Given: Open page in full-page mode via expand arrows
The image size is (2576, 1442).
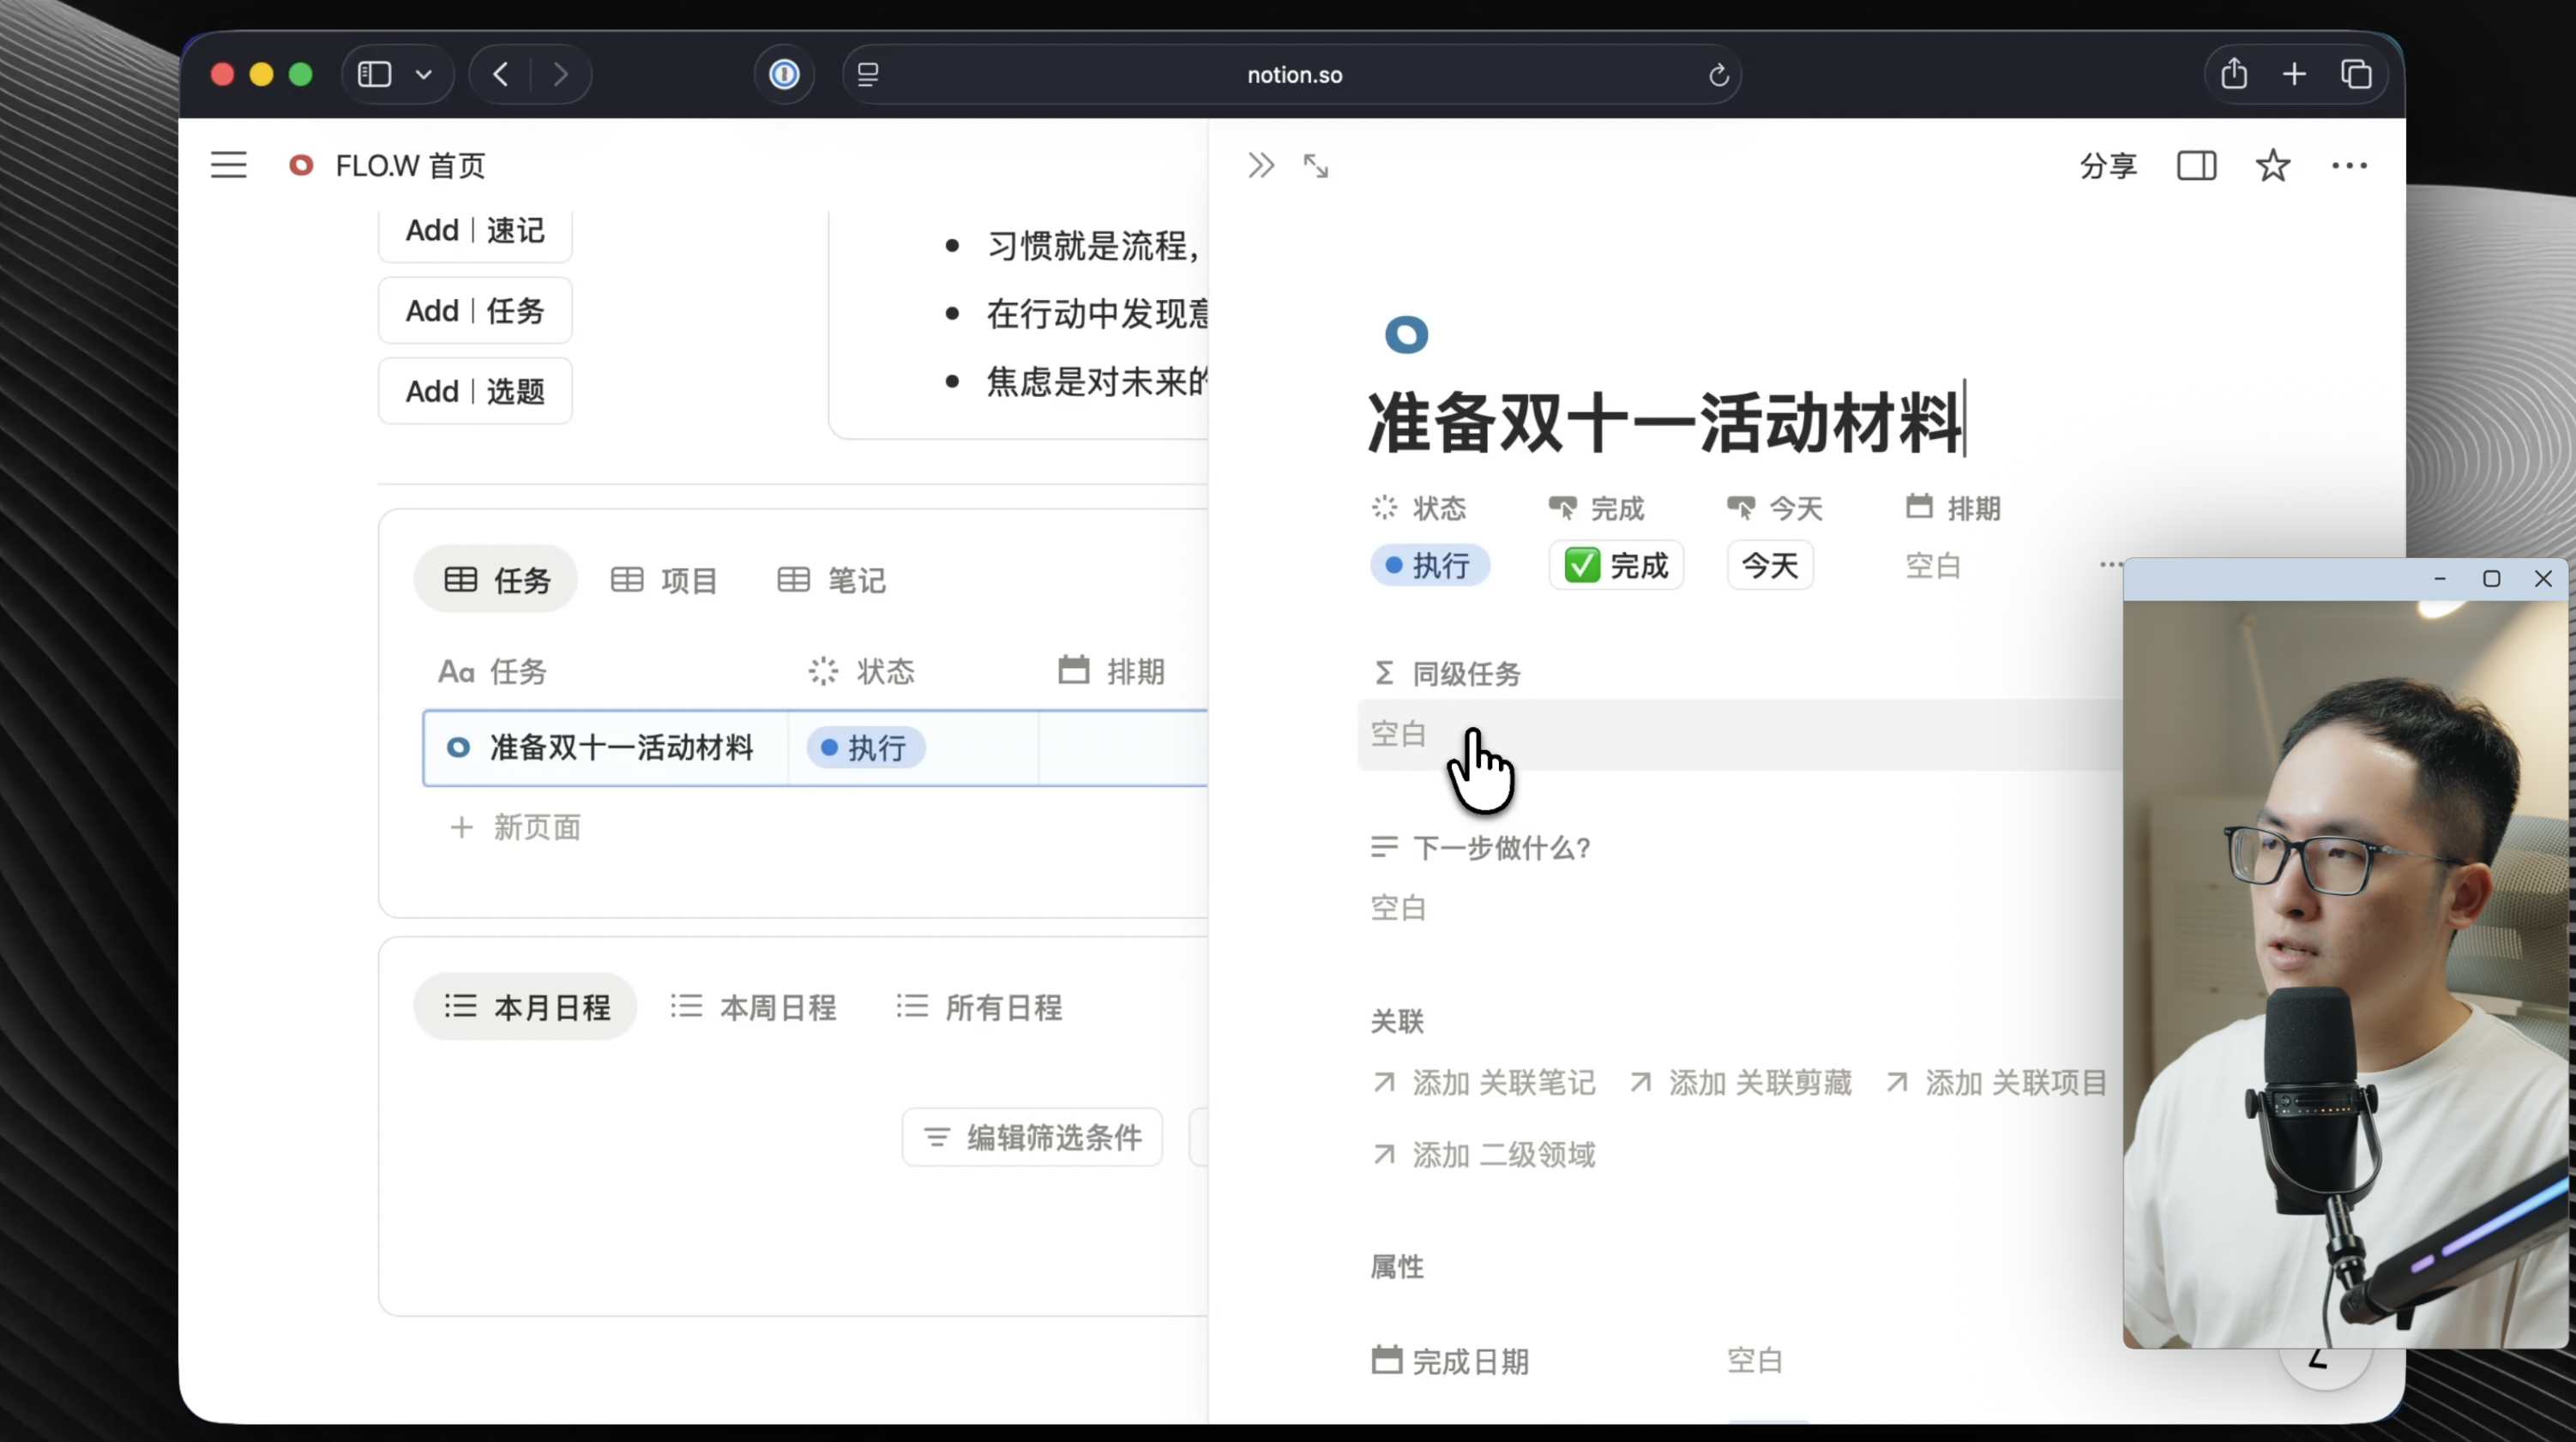Looking at the screenshot, I should (x=1316, y=166).
